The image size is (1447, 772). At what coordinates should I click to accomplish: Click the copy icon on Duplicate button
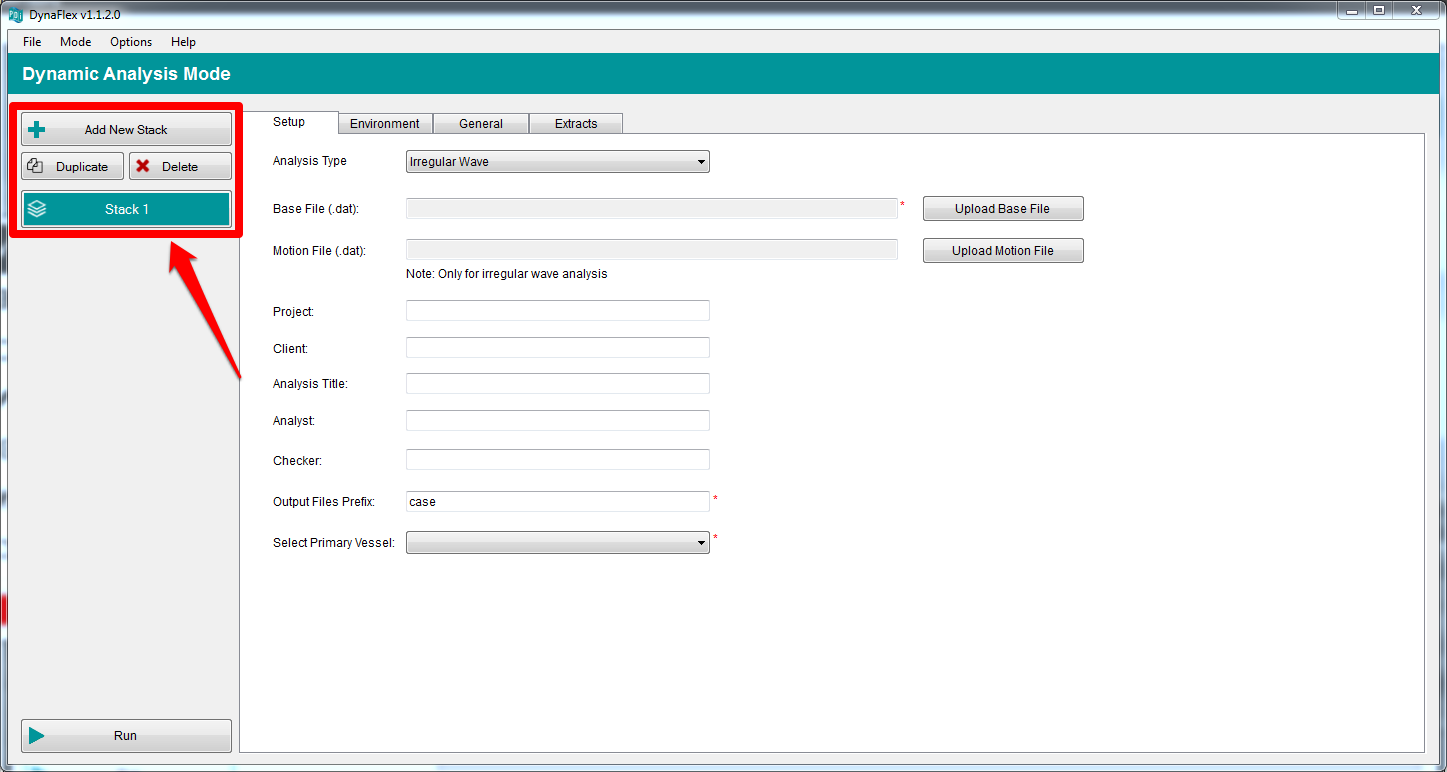pos(35,166)
